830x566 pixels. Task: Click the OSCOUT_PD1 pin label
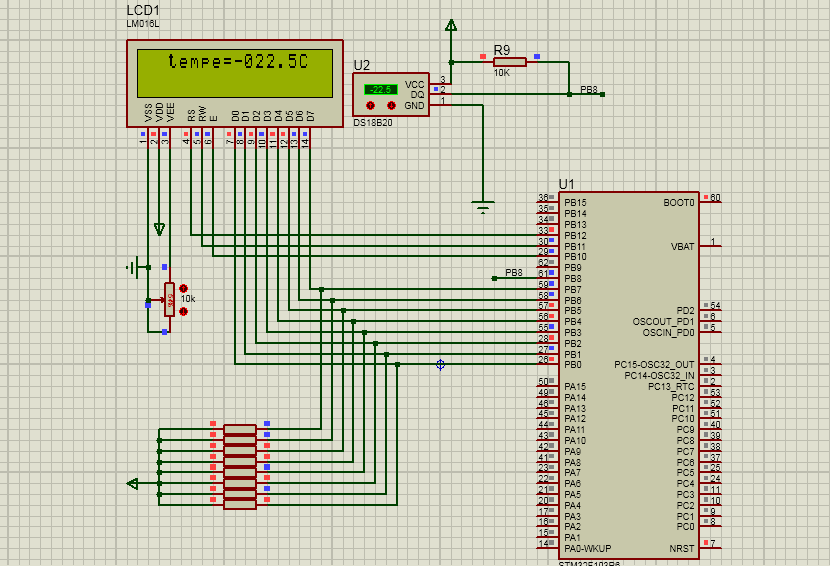tap(663, 322)
